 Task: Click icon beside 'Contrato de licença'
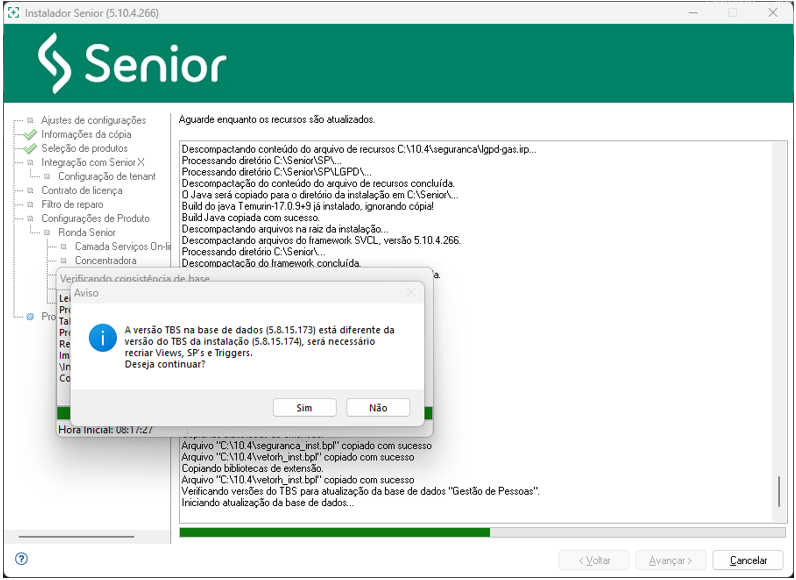(30, 190)
